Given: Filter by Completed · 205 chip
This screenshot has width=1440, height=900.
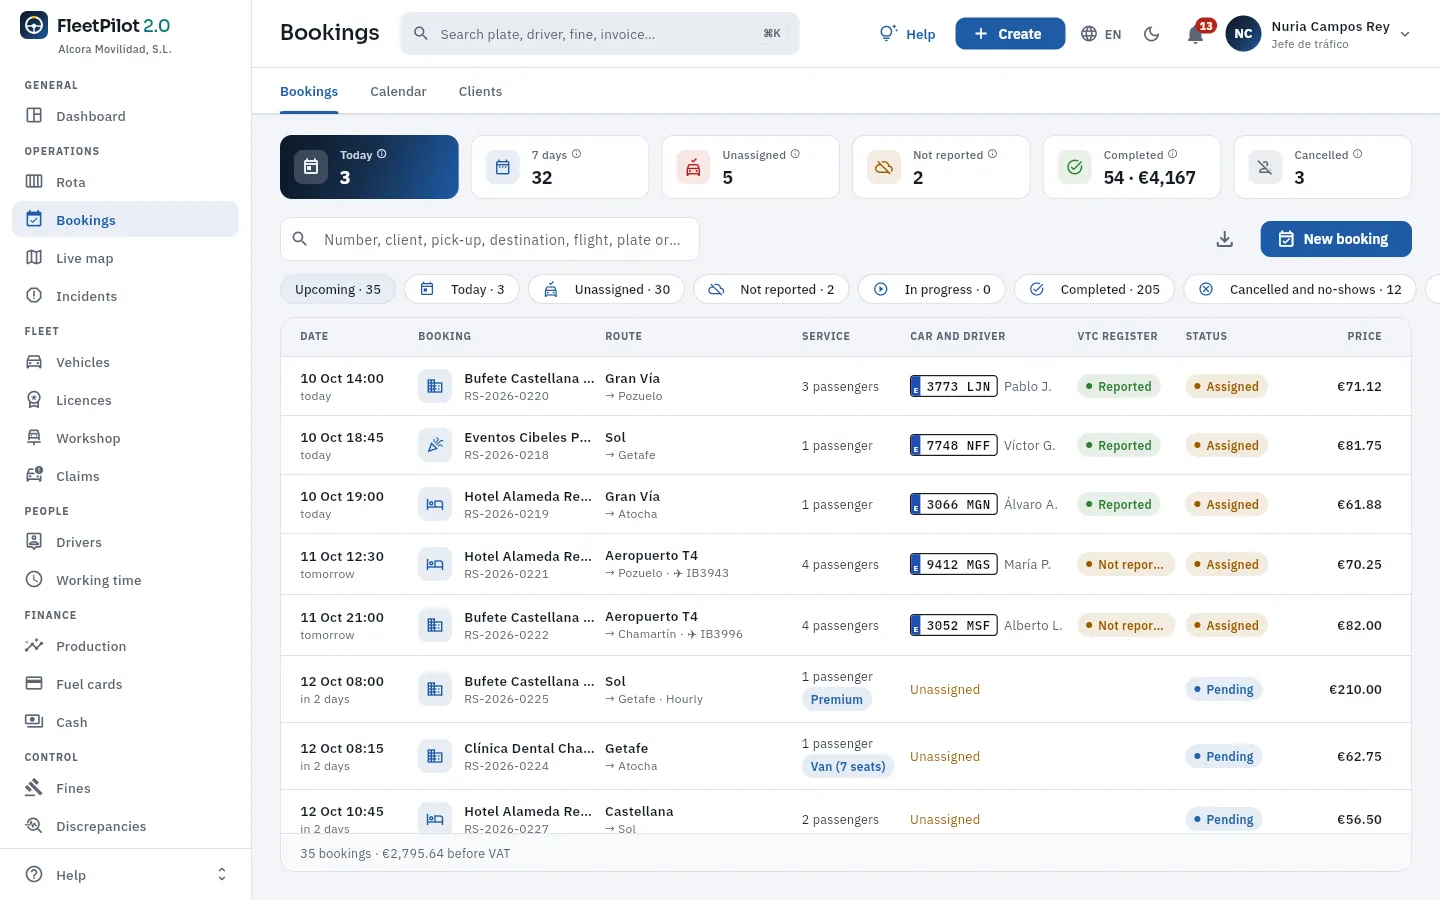Looking at the screenshot, I should [x=1095, y=289].
